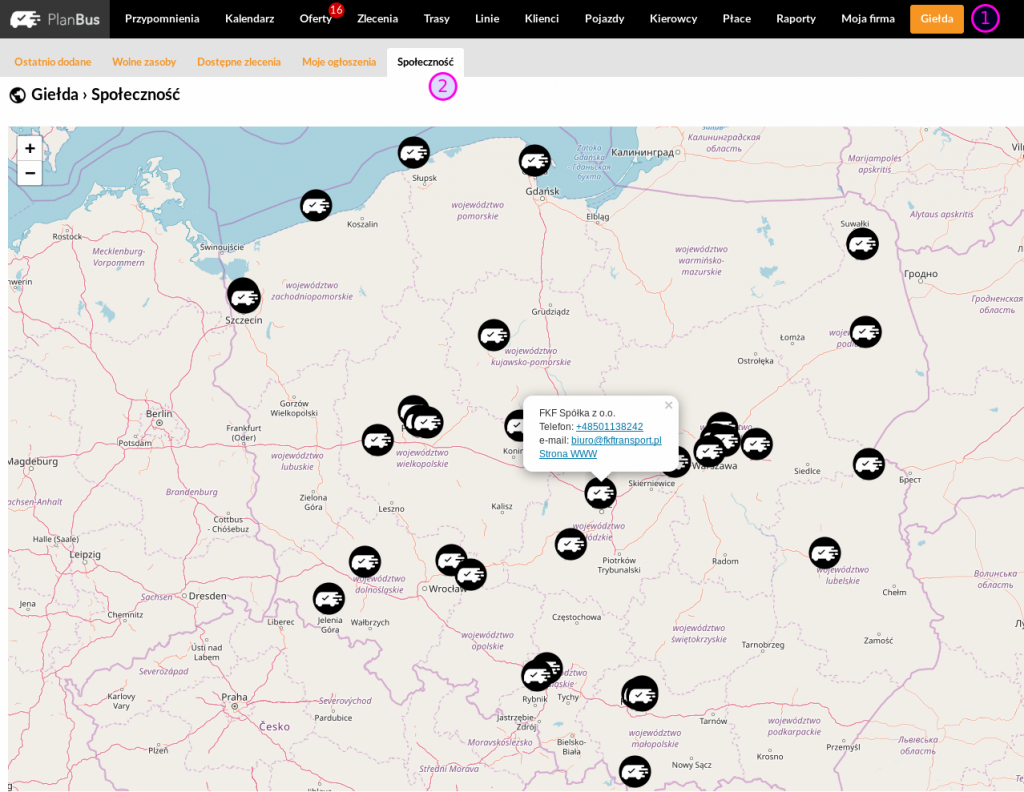Select the bus marker in lubelskie

(825, 553)
